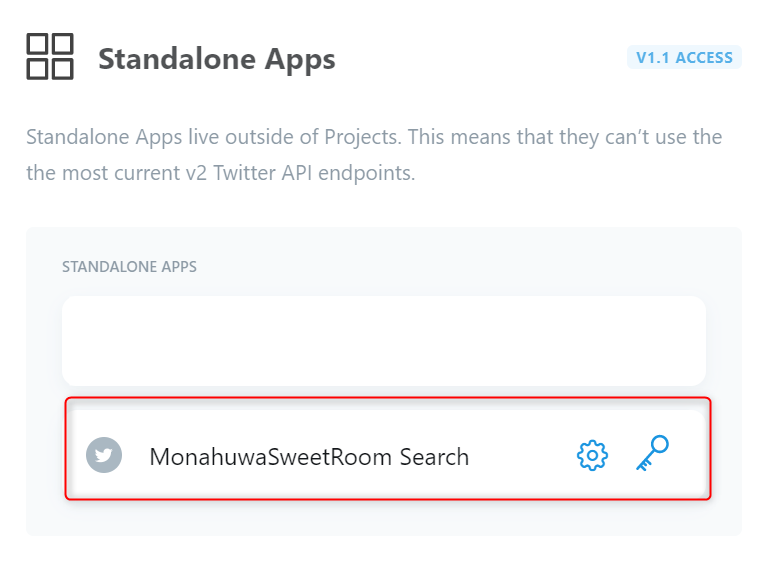Select the MonahuwaSweetRoom Search app name
This screenshot has width=774, height=563.
[308, 457]
